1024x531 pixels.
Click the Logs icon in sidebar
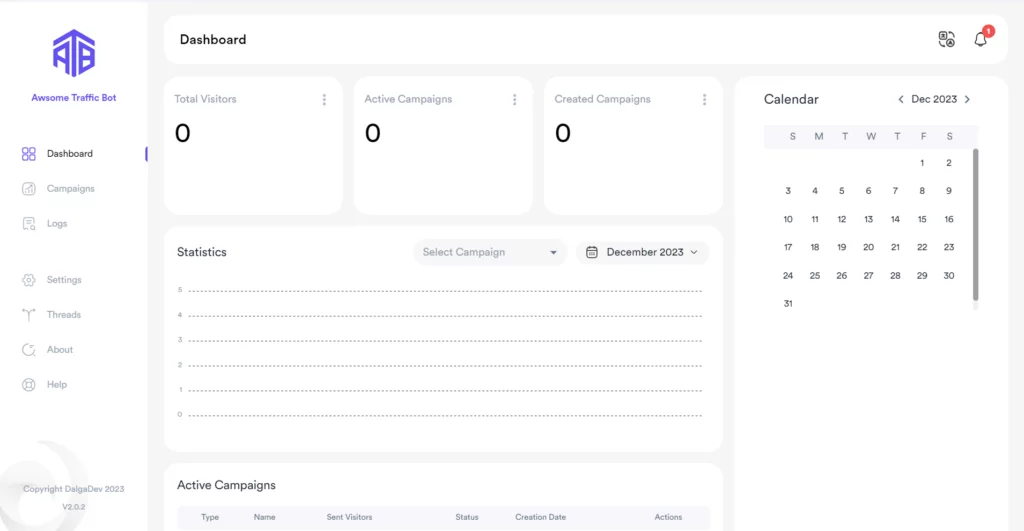(29, 224)
